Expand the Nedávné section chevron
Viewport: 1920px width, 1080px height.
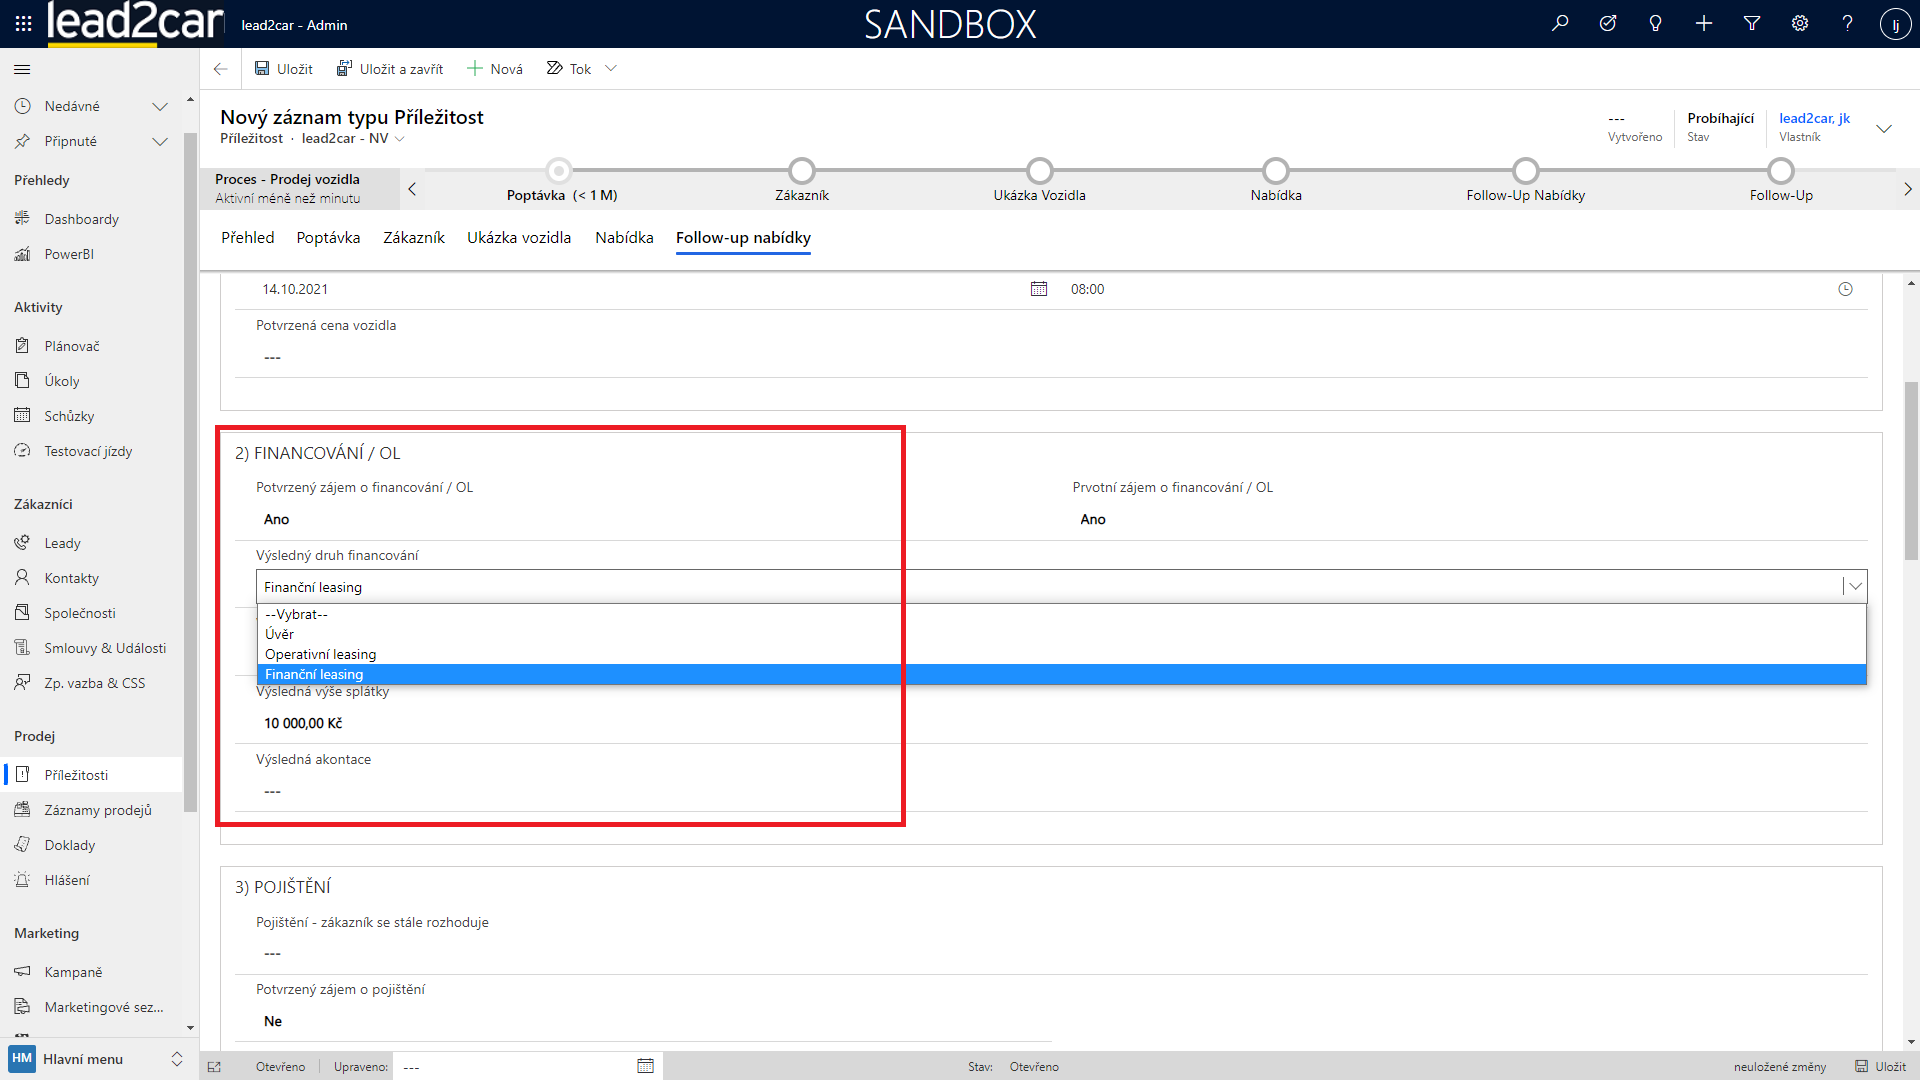159,106
